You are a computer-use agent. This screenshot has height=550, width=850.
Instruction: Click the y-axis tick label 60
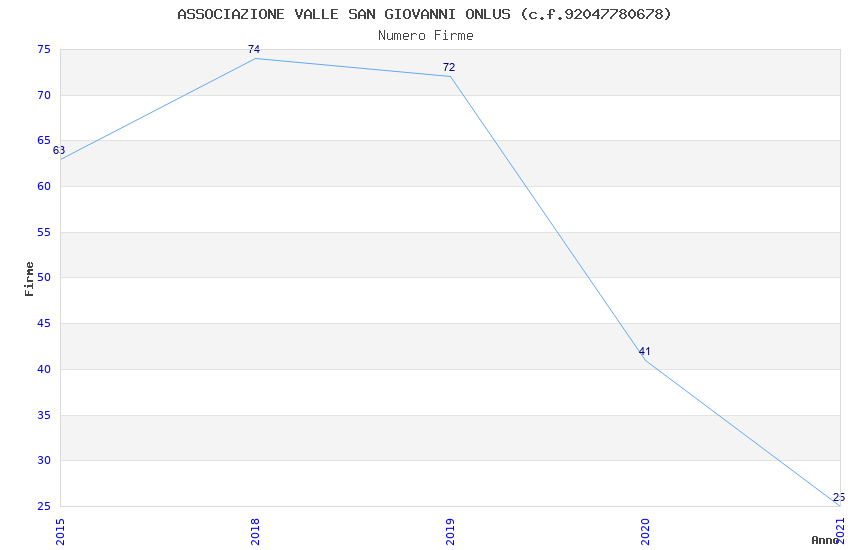(44, 186)
